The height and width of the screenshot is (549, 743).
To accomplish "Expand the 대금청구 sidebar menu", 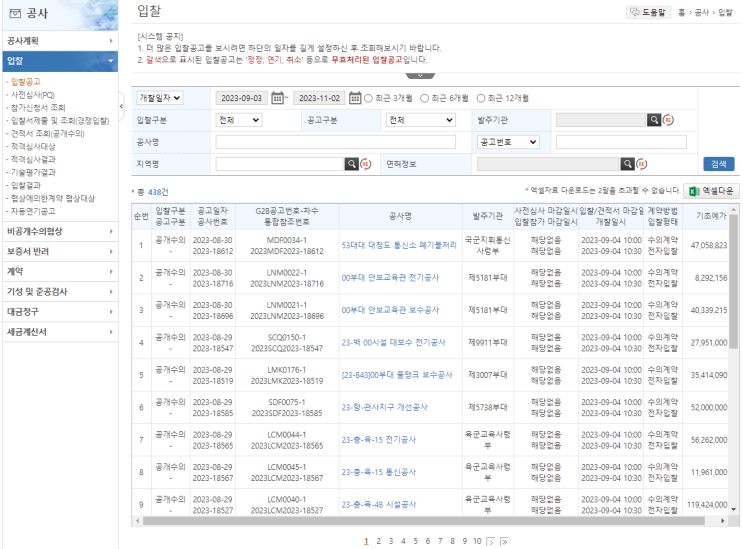I will pyautogui.click(x=60, y=312).
